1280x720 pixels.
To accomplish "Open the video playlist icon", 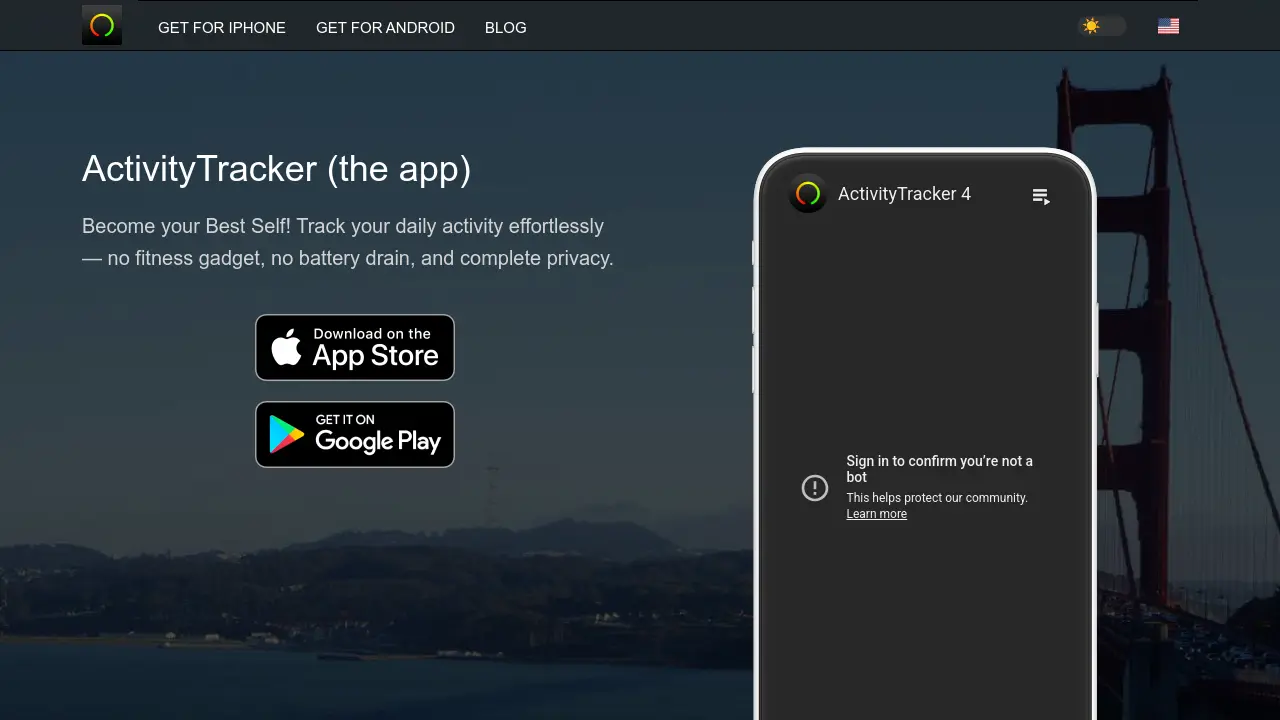I will 1041,197.
